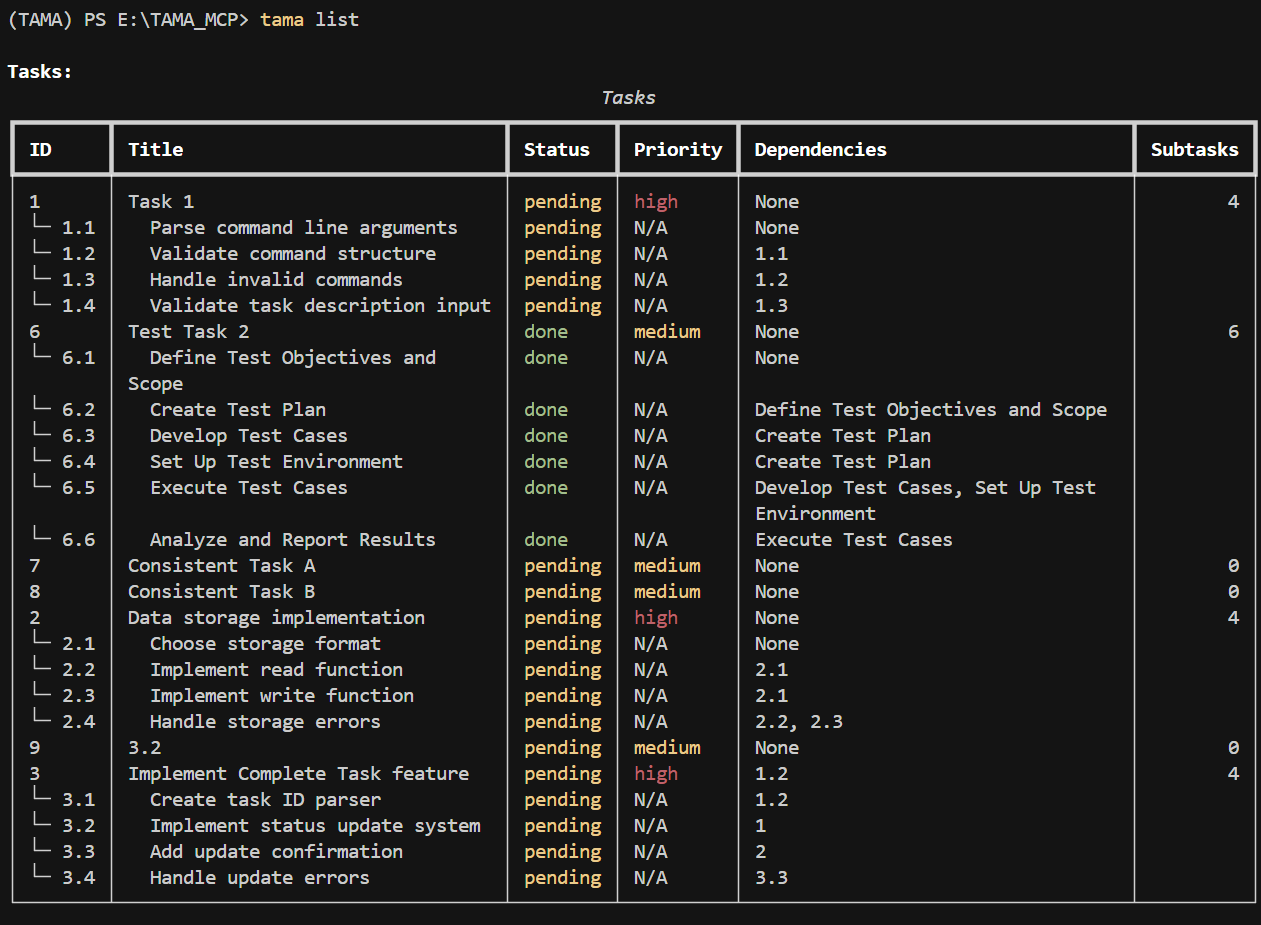Click 'Consistent Task B' title
Viewport: 1261px width, 925px height.
[222, 591]
